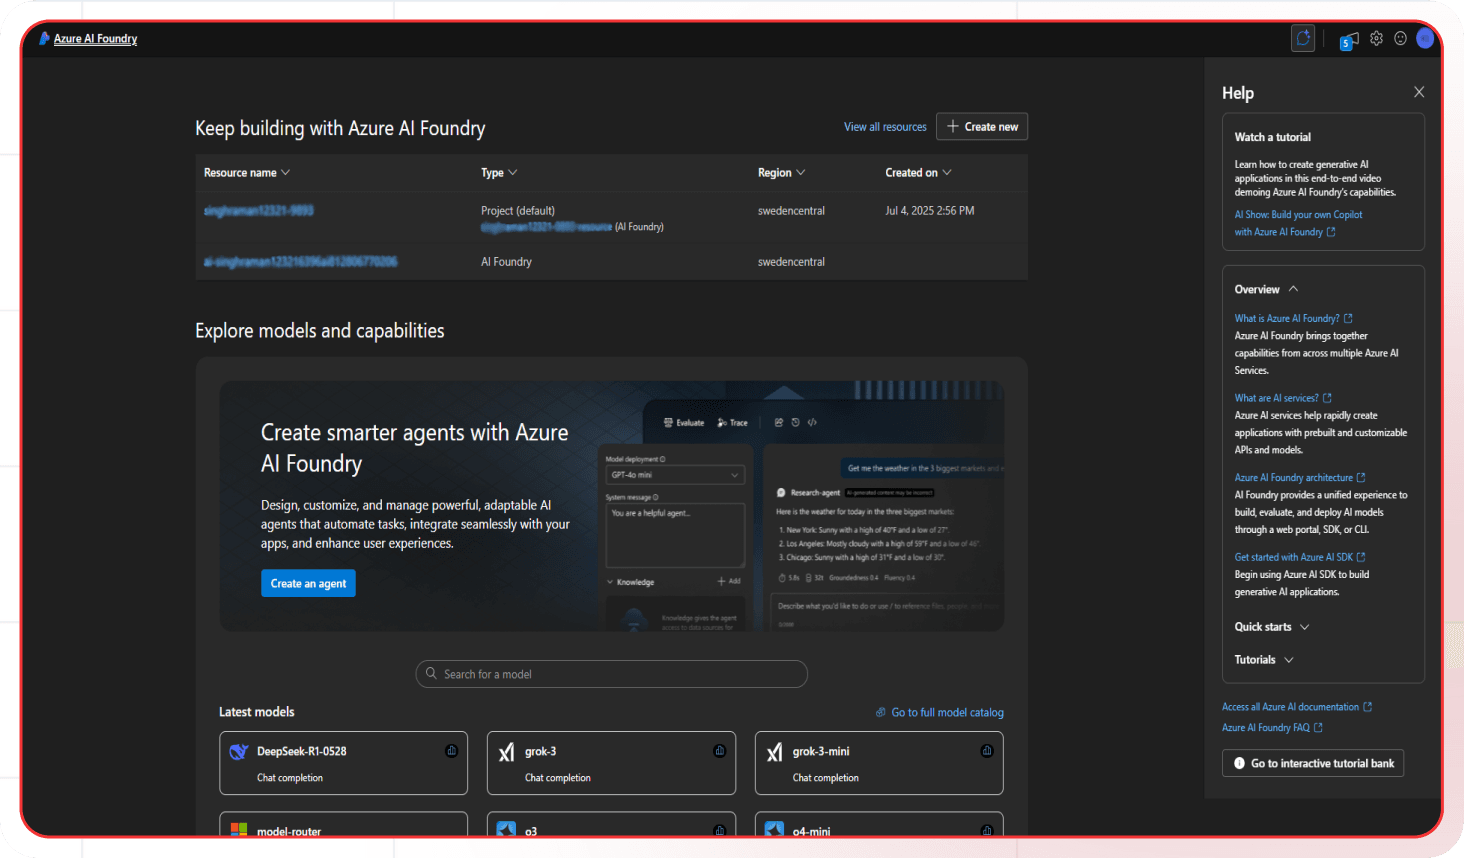Click the benchmark icon on DeepSeek-R1-0528 card
Image resolution: width=1464 pixels, height=858 pixels.
tap(451, 751)
